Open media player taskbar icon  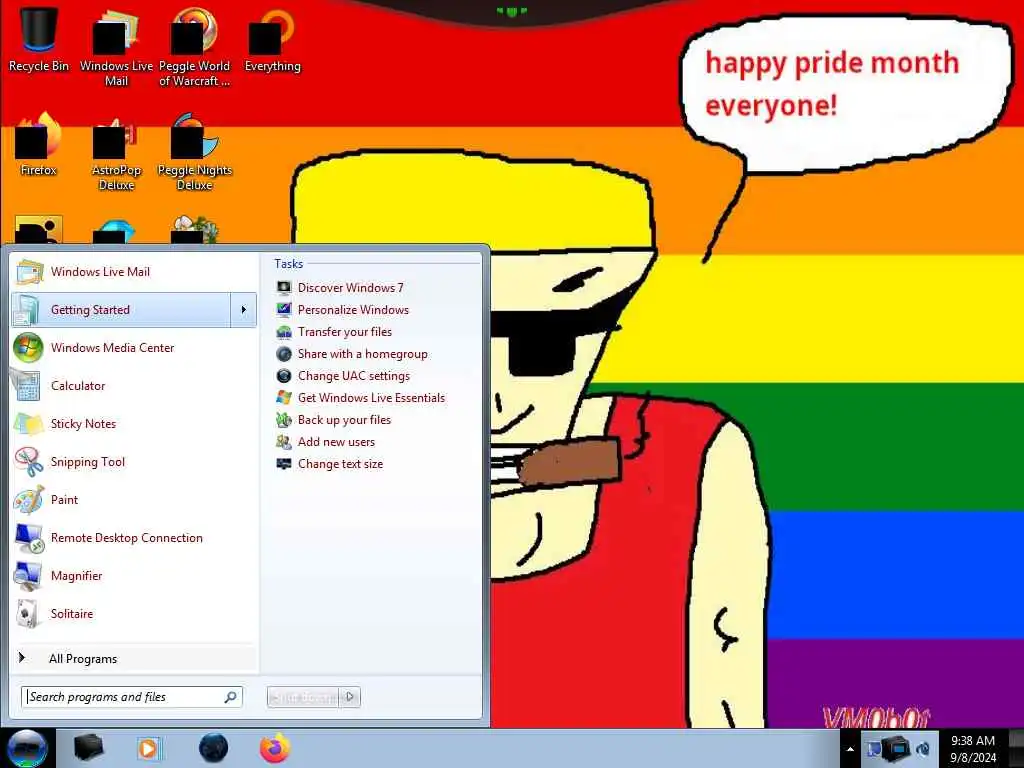pyautogui.click(x=148, y=748)
